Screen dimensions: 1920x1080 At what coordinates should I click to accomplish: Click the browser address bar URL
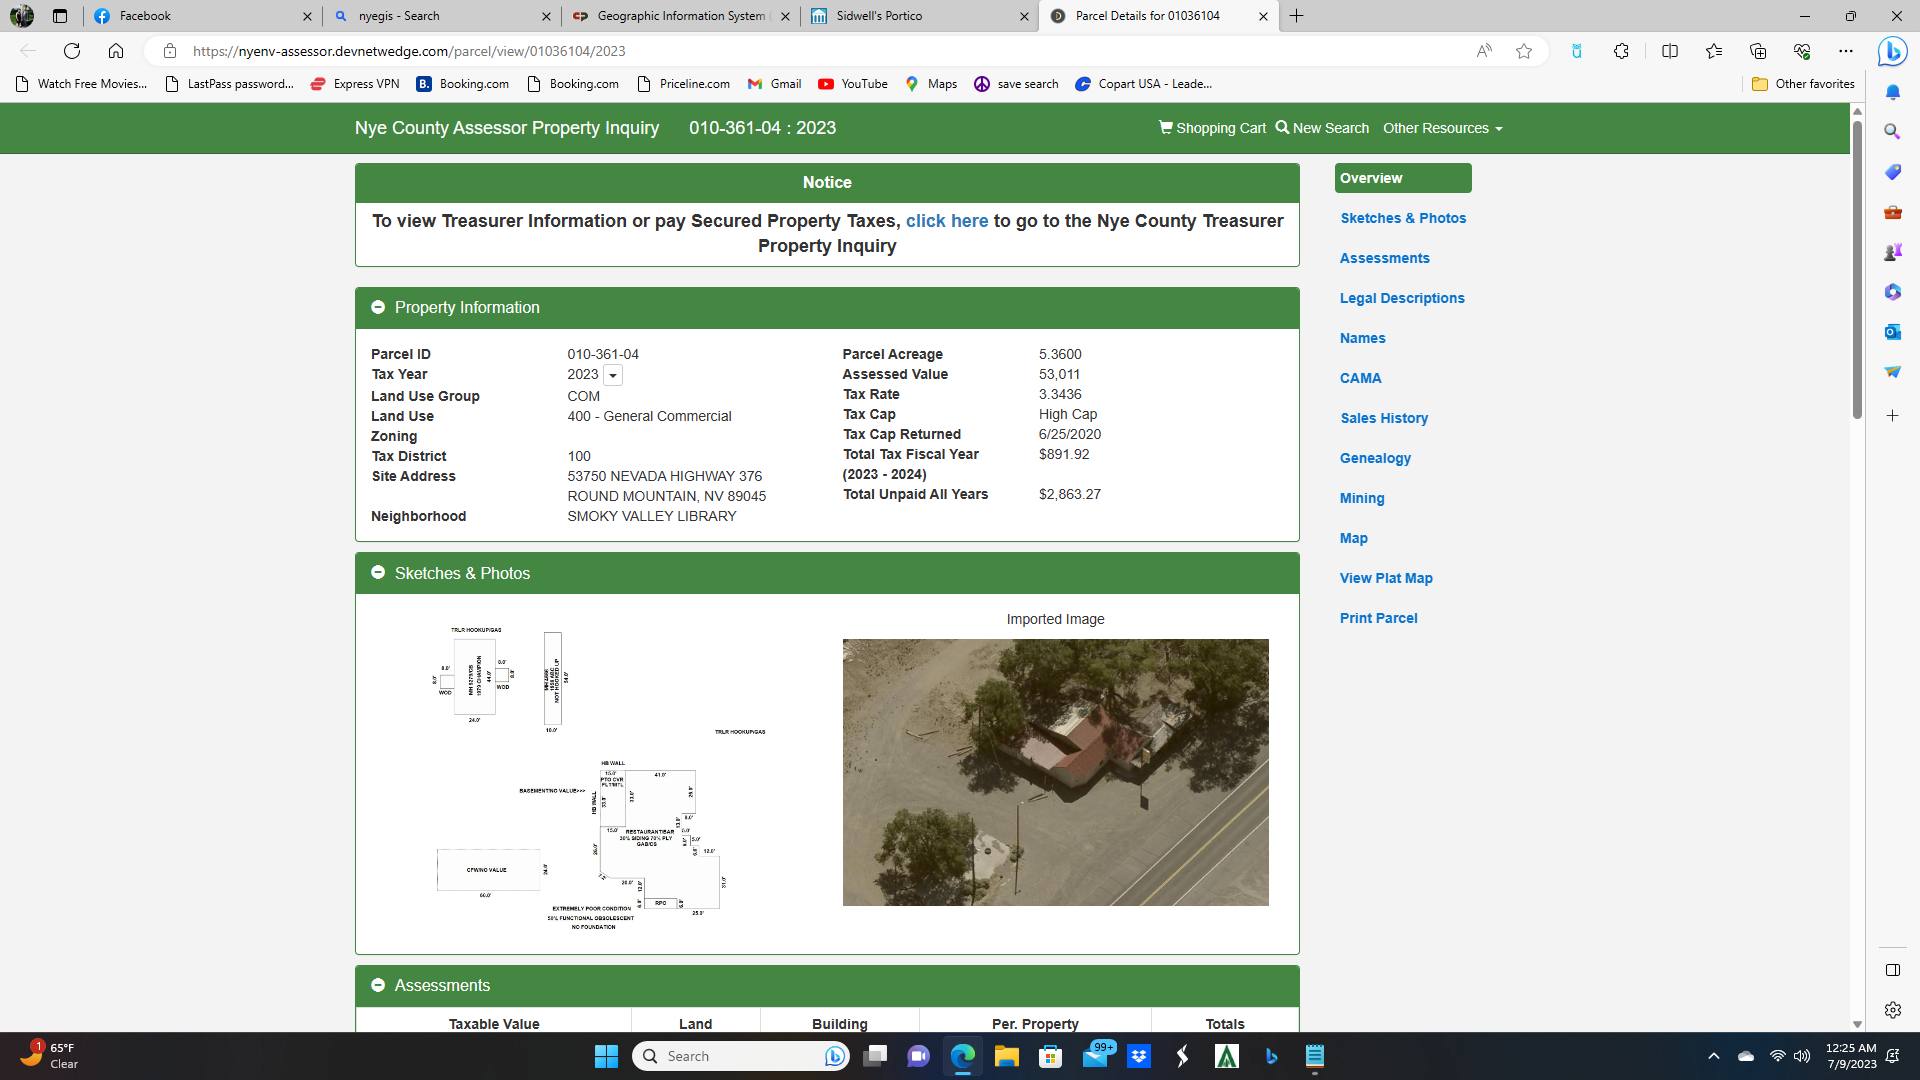(409, 51)
